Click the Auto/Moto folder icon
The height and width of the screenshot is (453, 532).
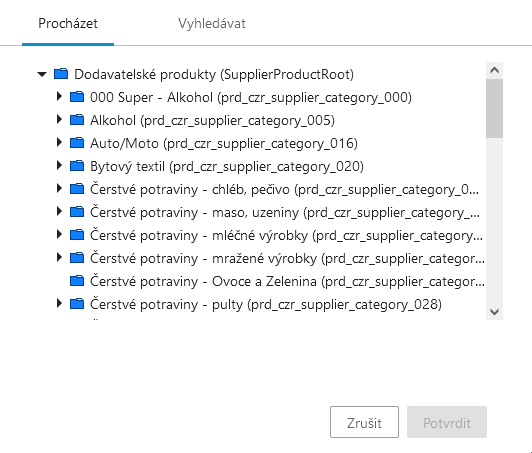tap(77, 143)
